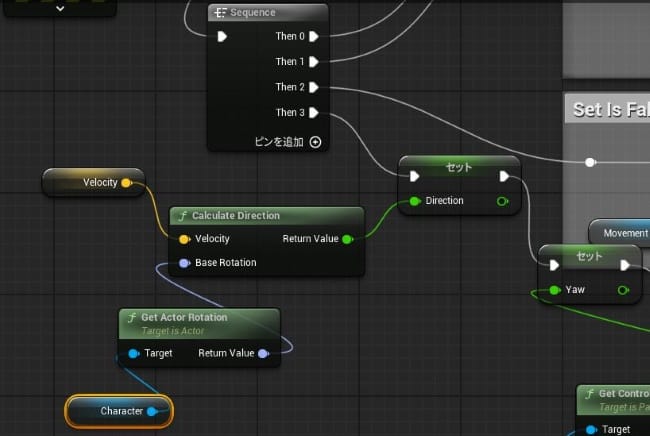The width and height of the screenshot is (650, 436).
Task: Select the Sequence node title
Action: pyautogui.click(x=252, y=12)
